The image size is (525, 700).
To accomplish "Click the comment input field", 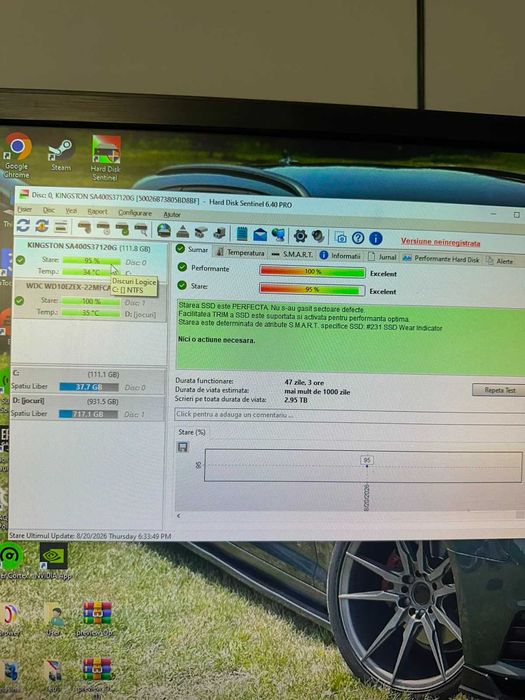I will click(349, 415).
